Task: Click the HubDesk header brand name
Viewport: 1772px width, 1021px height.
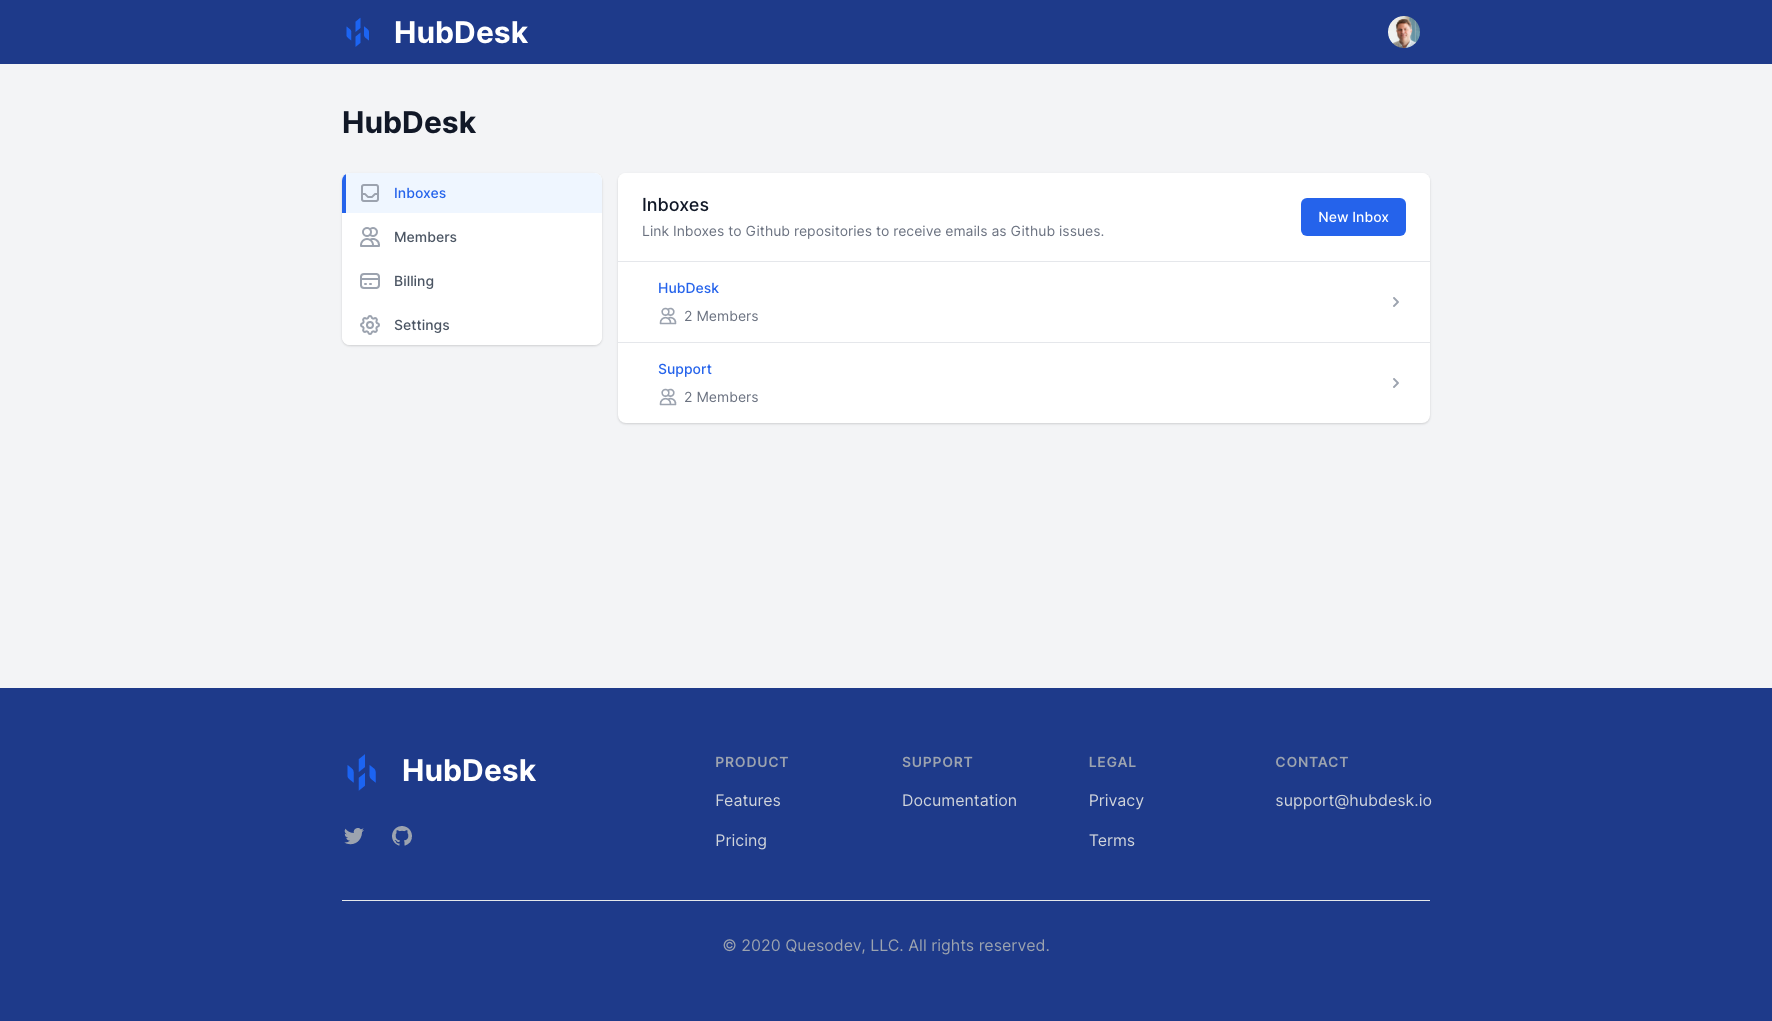Action: coord(460,32)
